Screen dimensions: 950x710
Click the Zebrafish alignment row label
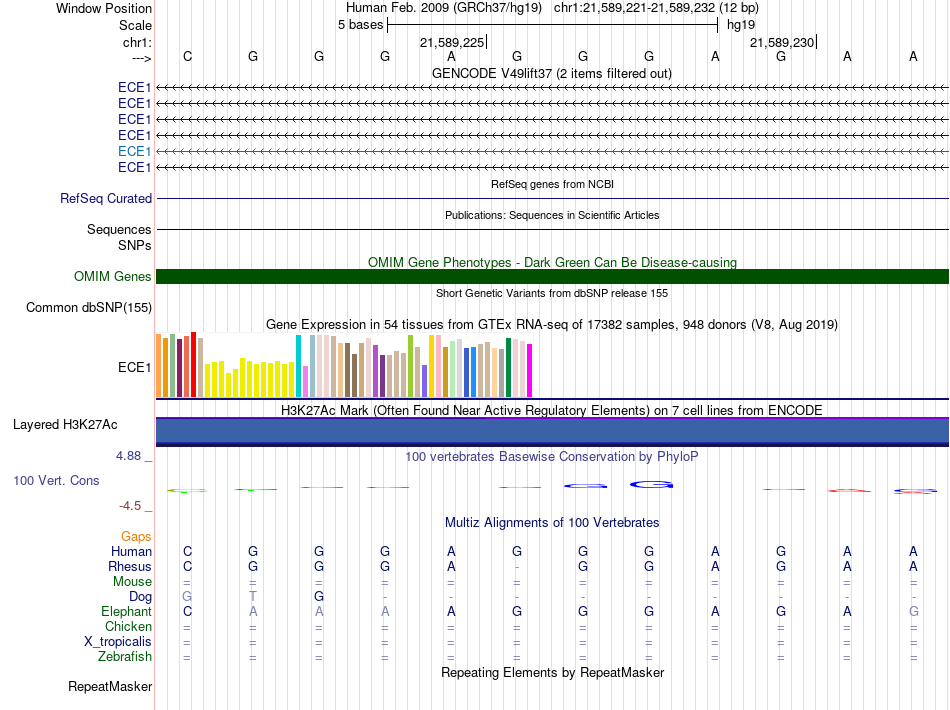click(125, 656)
